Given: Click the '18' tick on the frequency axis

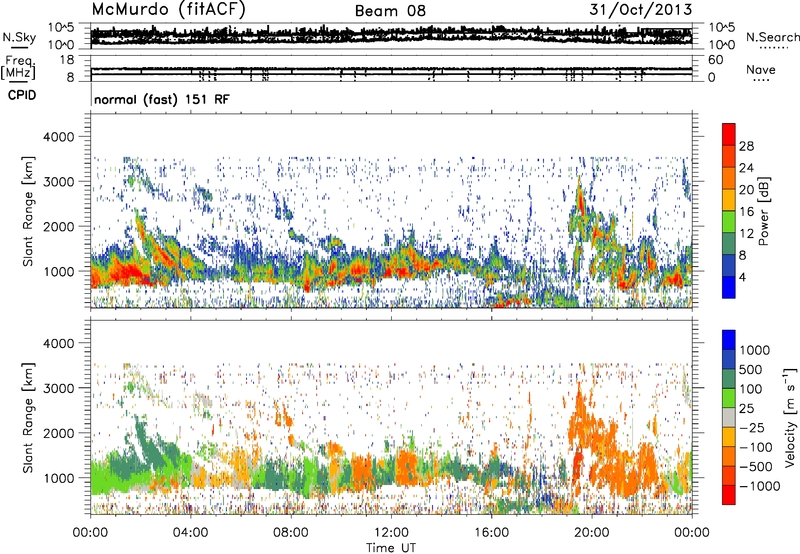Looking at the screenshot, I should point(67,60).
